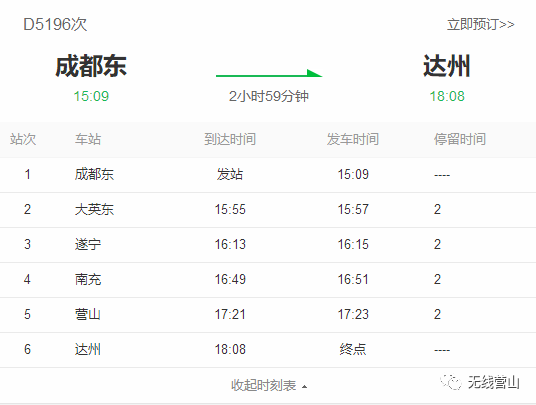Click the 大英东 station row
The width and height of the screenshot is (536, 405).
268,210
